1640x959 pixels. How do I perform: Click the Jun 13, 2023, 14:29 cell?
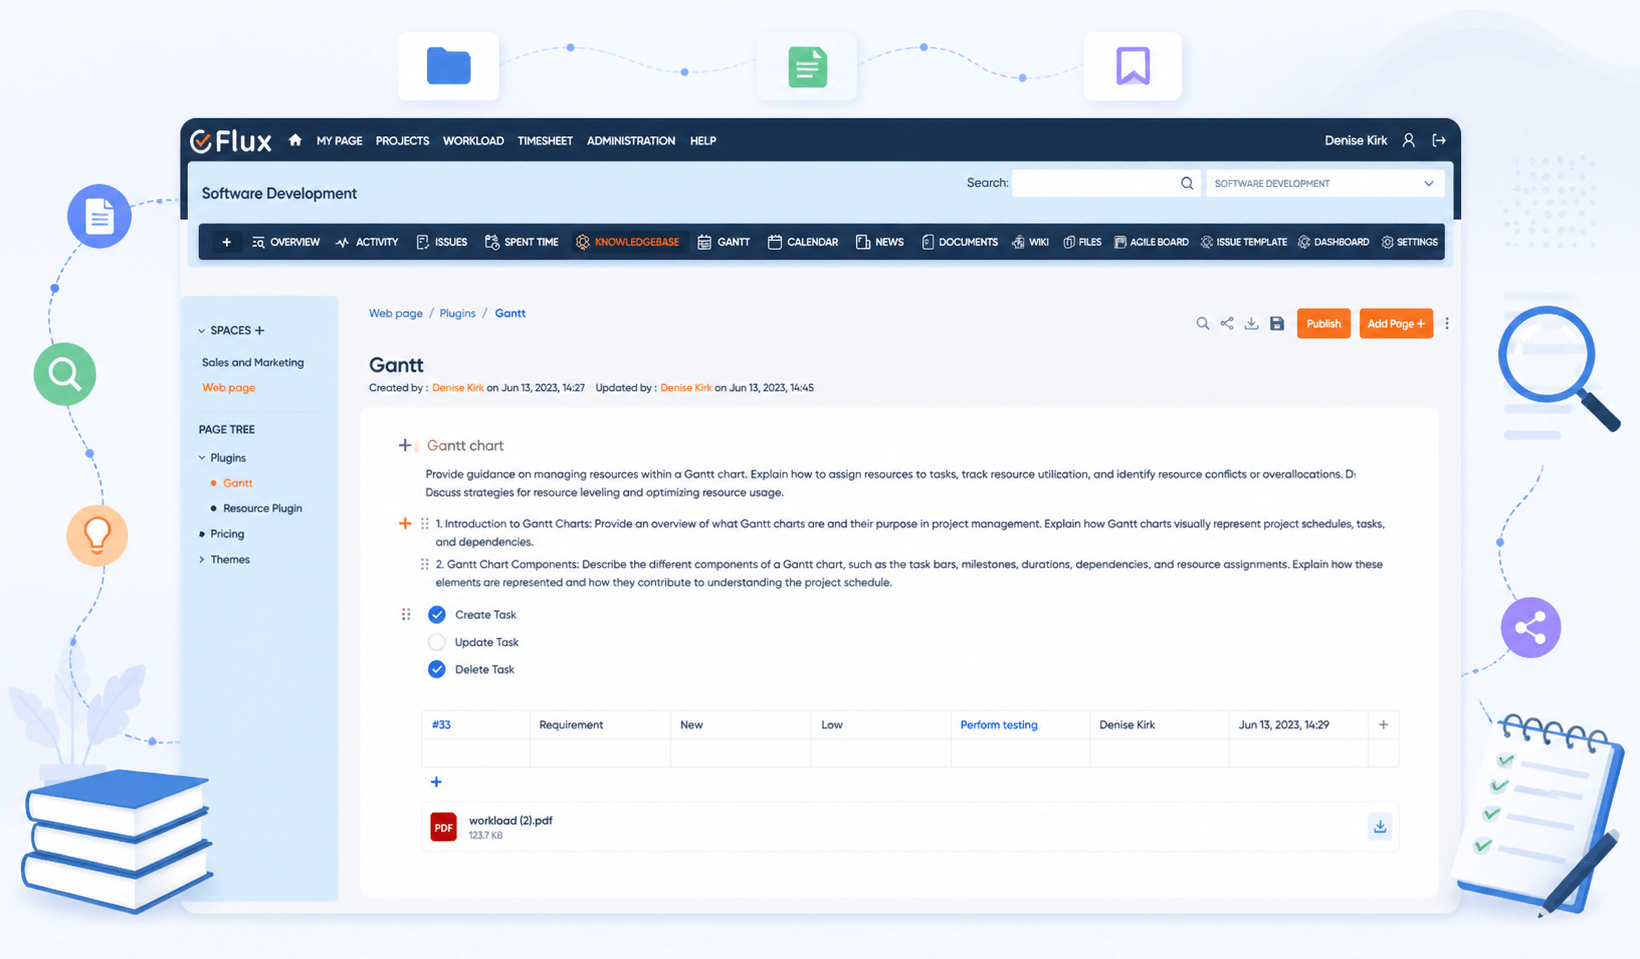tap(1297, 725)
